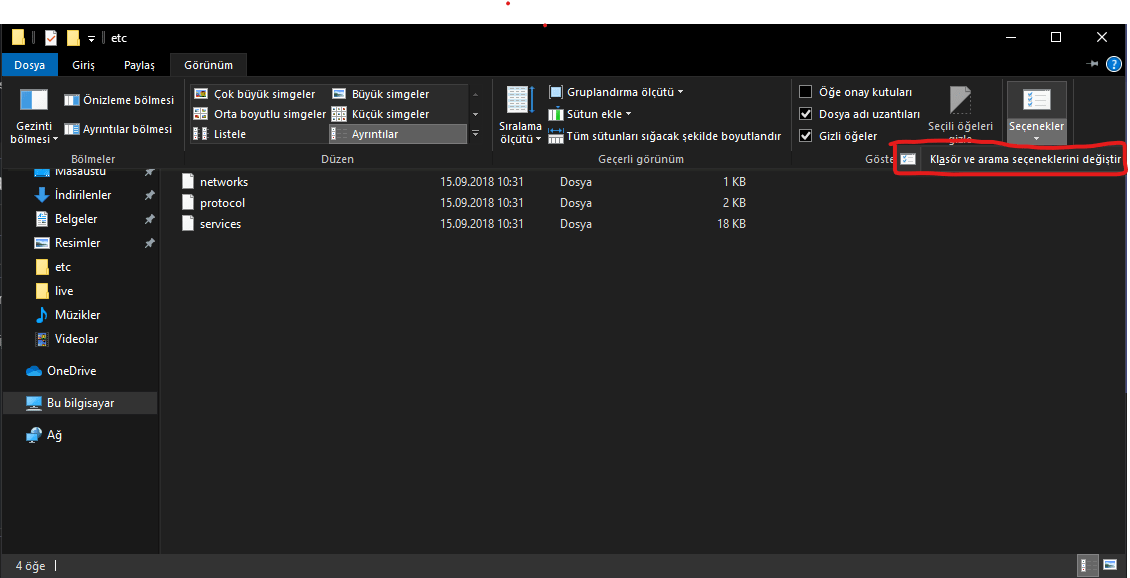Open the Dosya tab
The width and height of the screenshot is (1130, 578).
30,65
